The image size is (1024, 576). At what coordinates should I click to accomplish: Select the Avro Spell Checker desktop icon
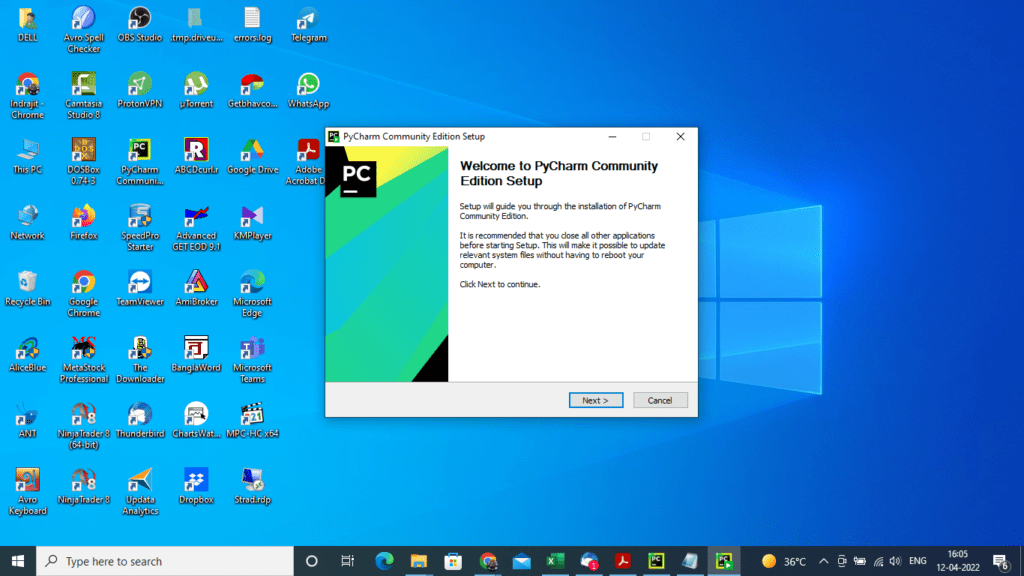click(84, 30)
